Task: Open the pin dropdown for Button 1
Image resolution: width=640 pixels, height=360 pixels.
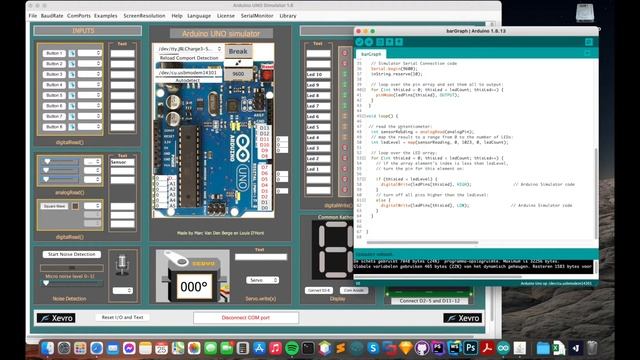Action: [89, 53]
